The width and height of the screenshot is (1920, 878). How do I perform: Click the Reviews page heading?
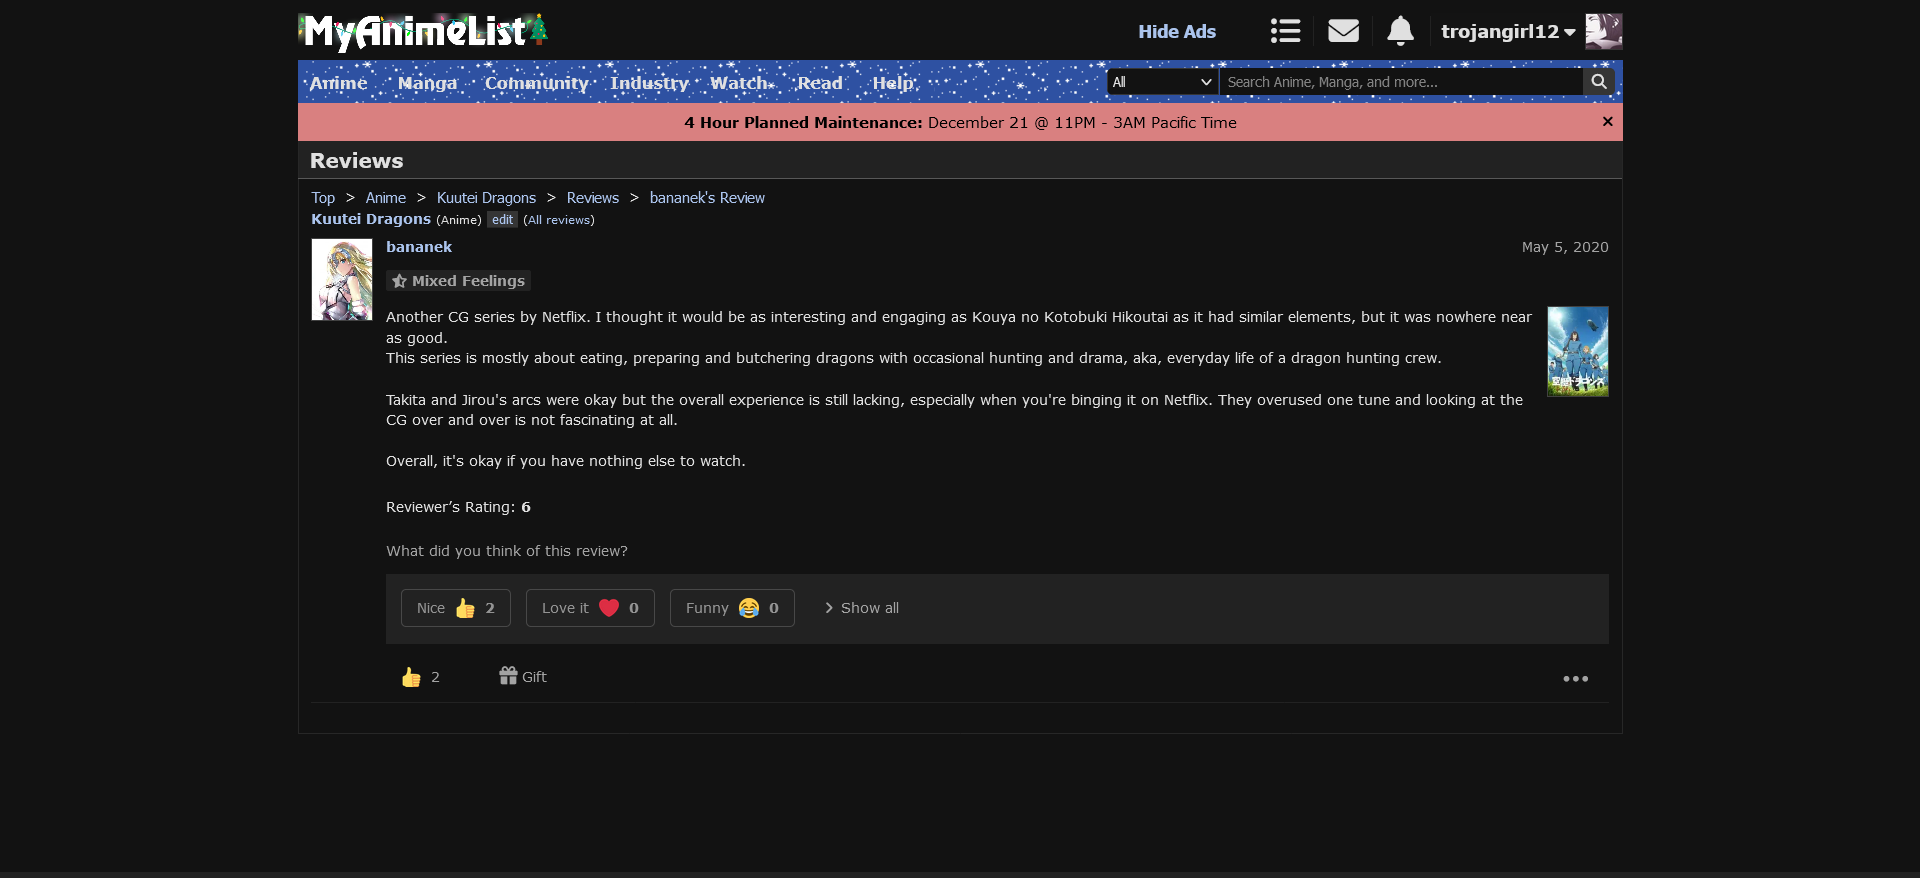(357, 160)
